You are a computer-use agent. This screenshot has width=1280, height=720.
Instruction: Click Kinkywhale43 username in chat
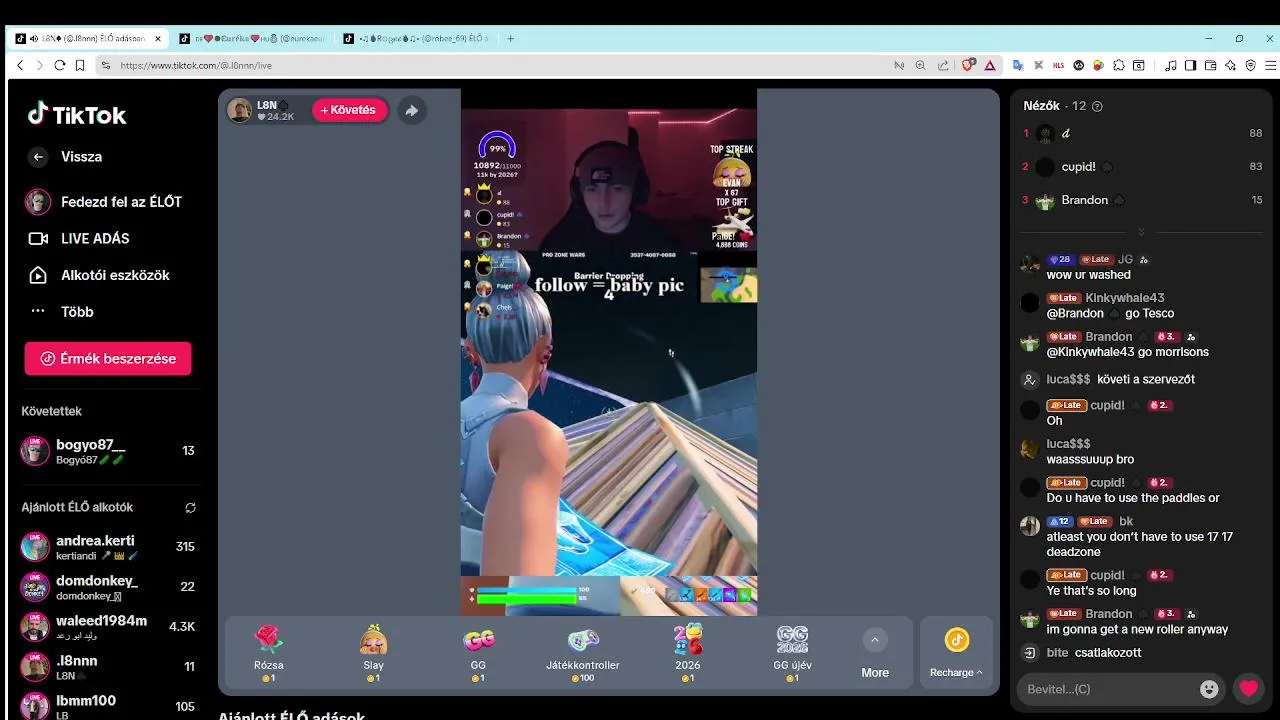1125,298
